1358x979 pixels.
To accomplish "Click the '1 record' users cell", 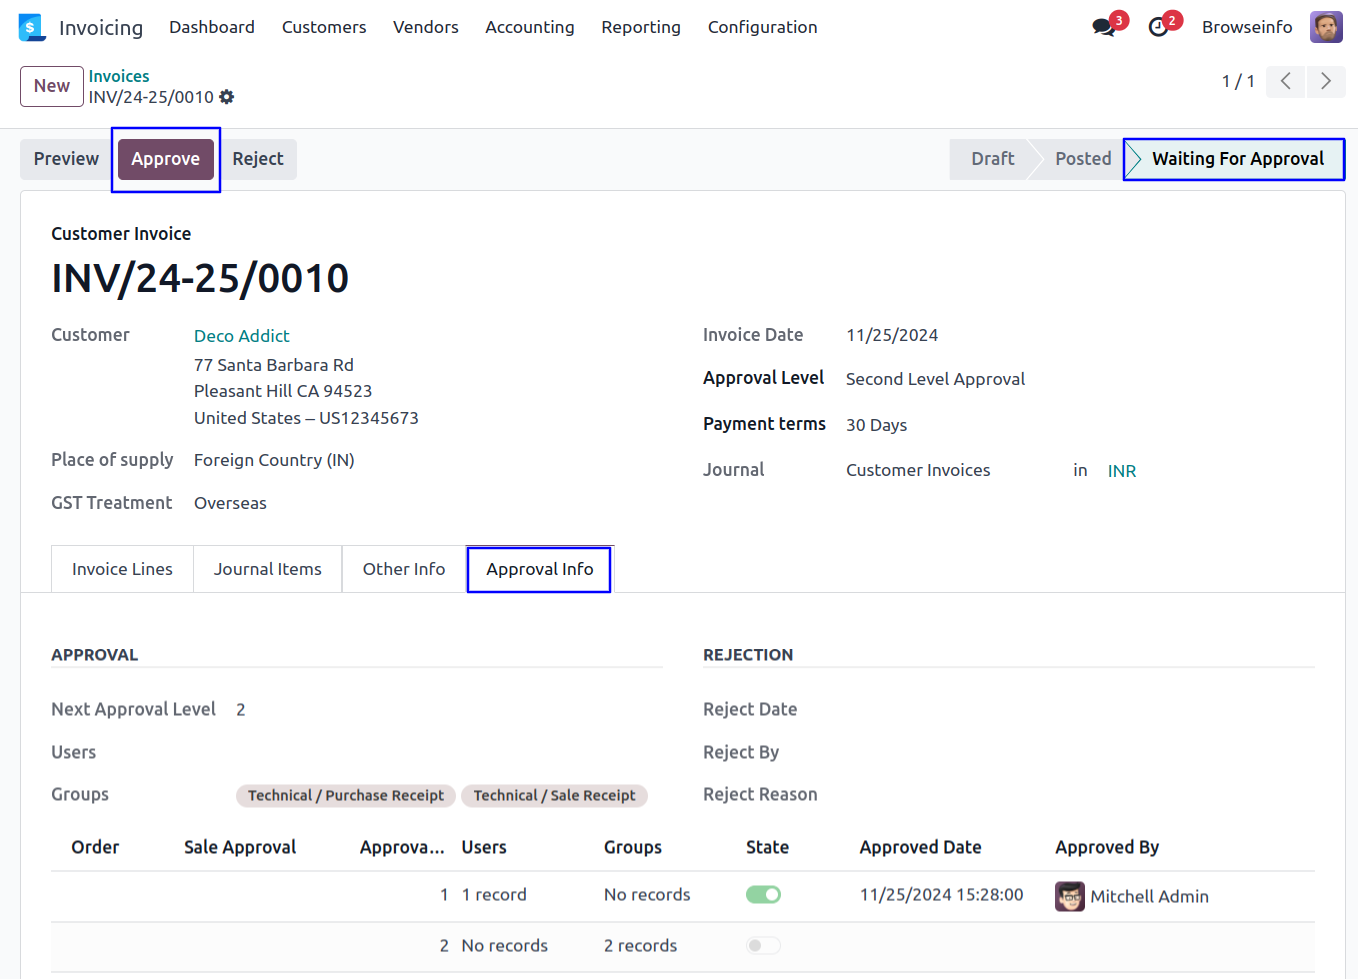I will [494, 895].
